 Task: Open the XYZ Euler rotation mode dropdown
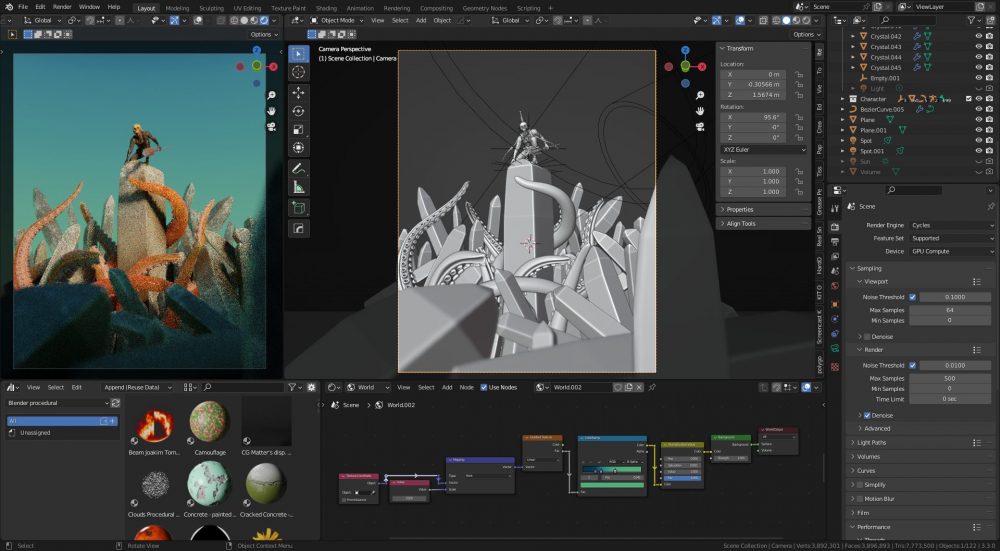point(762,149)
